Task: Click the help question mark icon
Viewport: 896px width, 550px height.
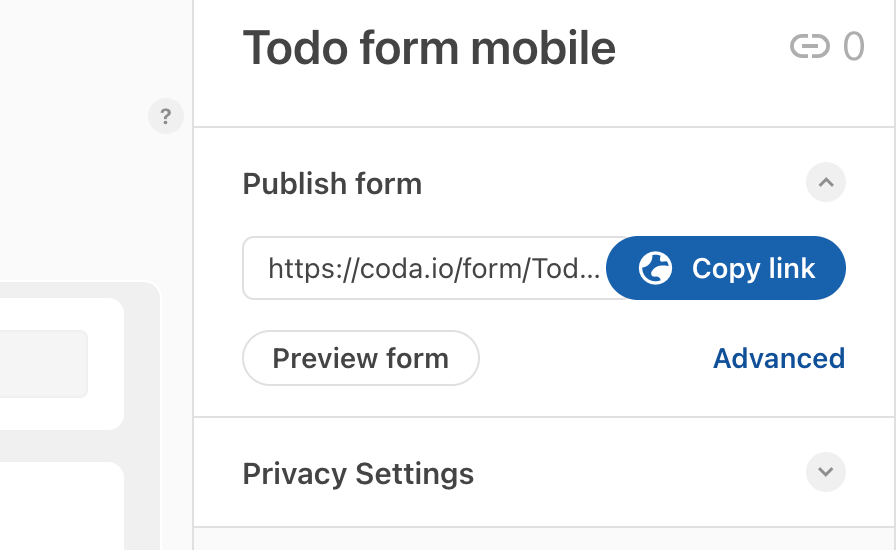Action: click(x=166, y=116)
